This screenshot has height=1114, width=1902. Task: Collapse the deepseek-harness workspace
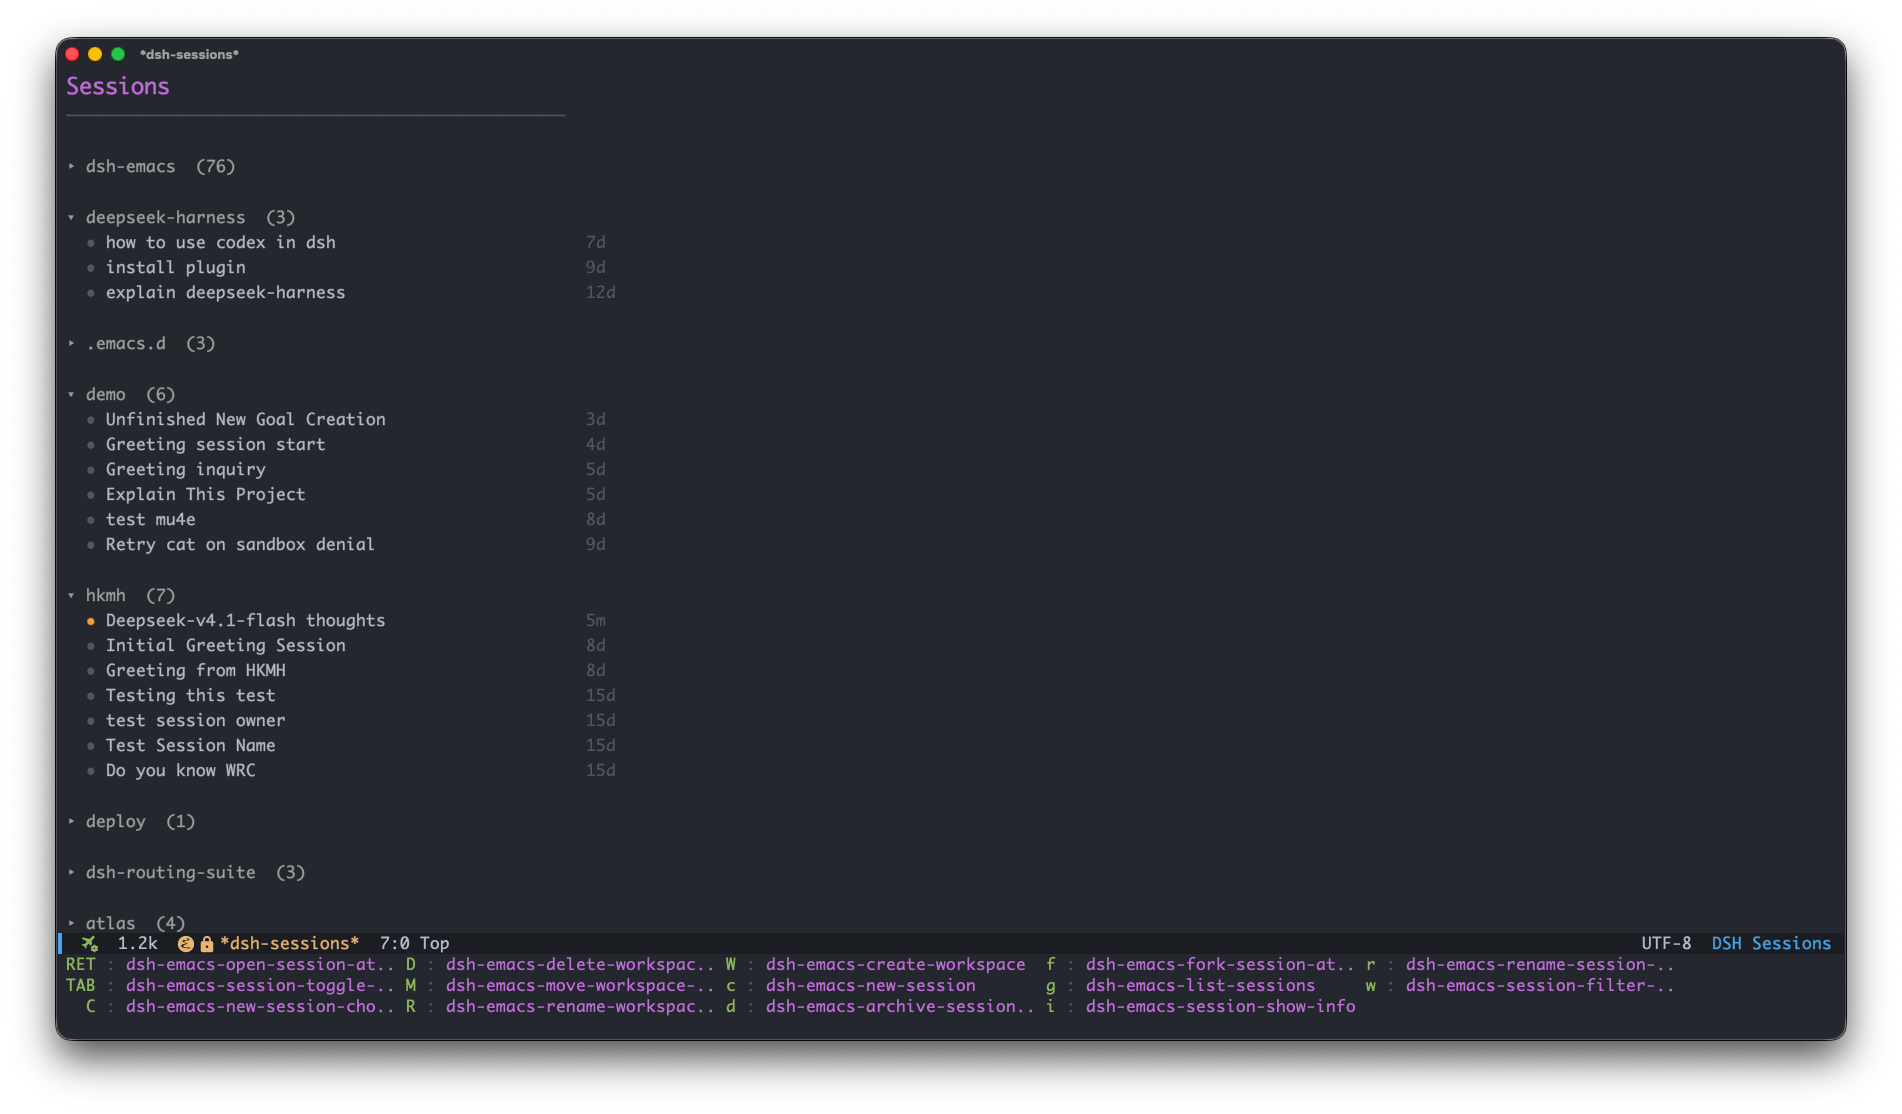coord(72,217)
